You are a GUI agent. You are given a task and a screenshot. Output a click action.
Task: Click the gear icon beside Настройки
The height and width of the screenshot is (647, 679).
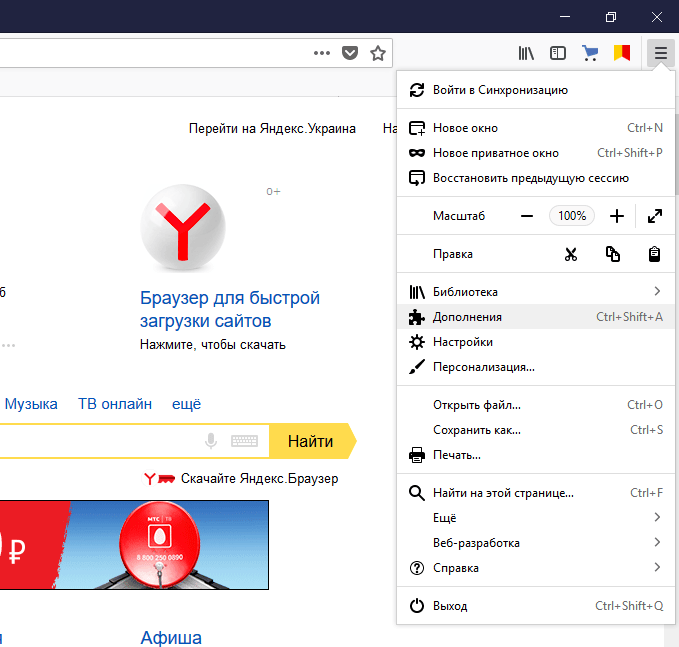tap(417, 342)
